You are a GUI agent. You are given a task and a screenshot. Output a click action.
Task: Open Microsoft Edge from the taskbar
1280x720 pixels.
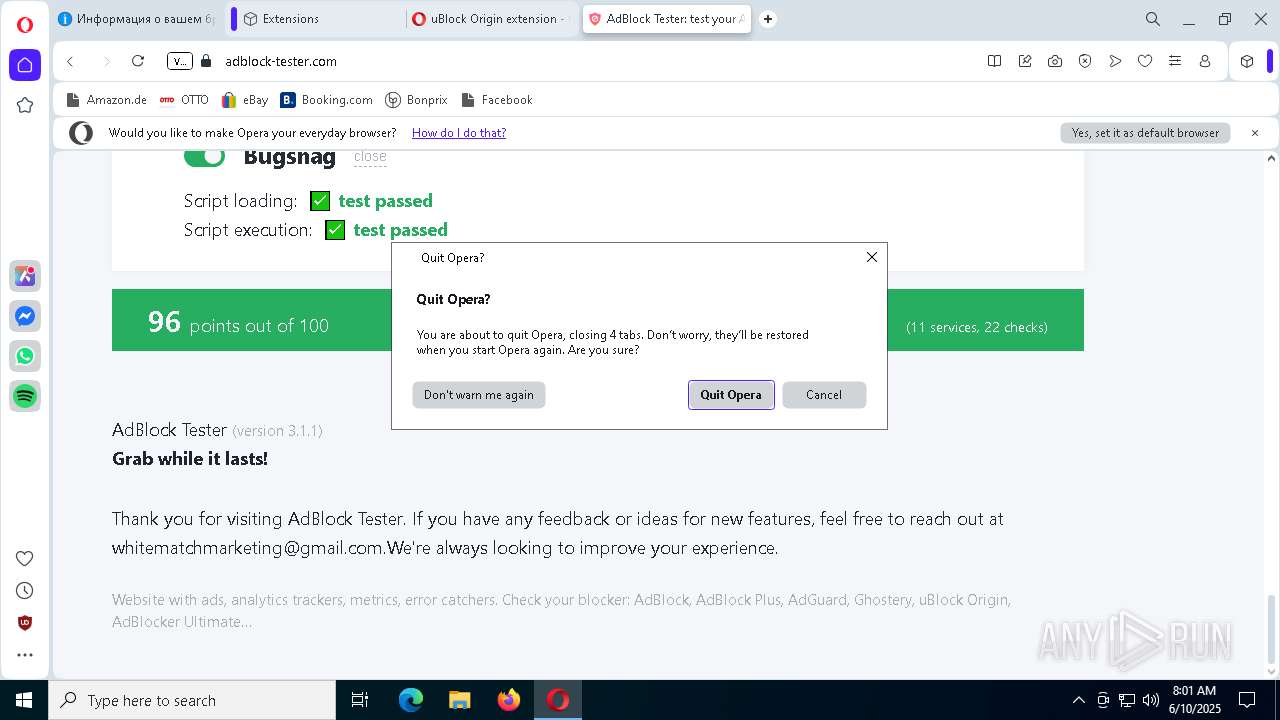pos(411,700)
